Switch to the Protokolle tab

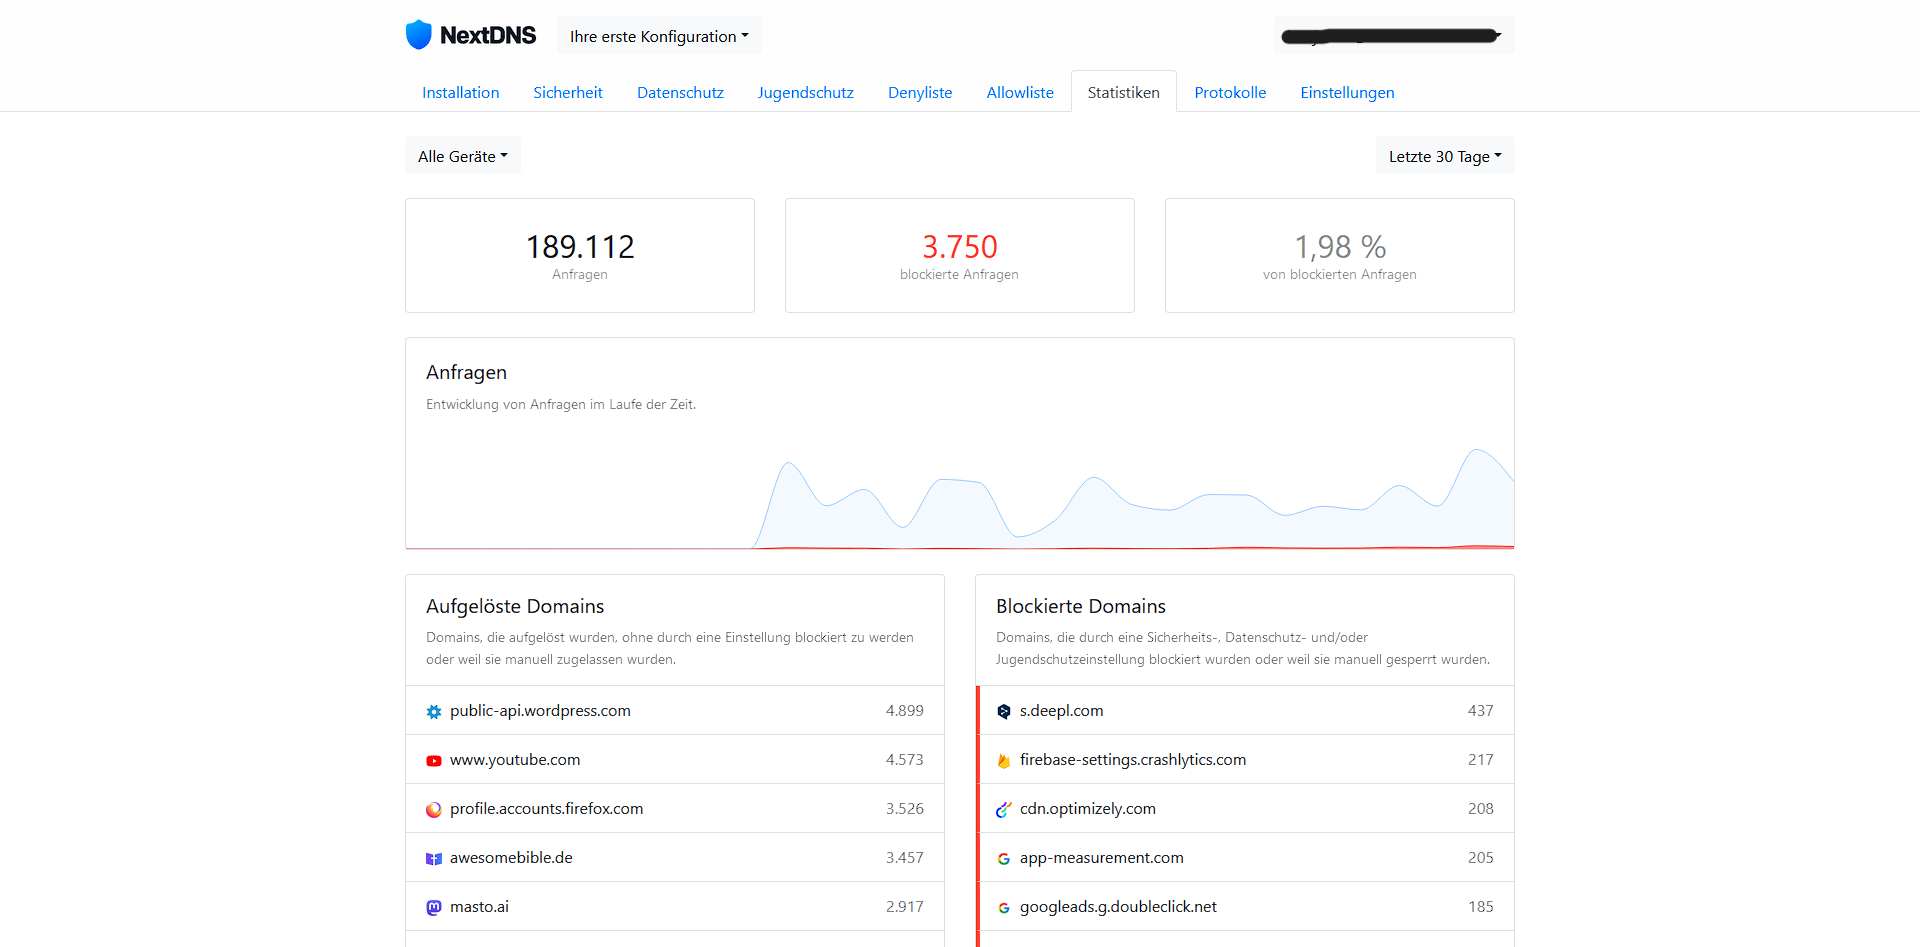click(x=1230, y=92)
